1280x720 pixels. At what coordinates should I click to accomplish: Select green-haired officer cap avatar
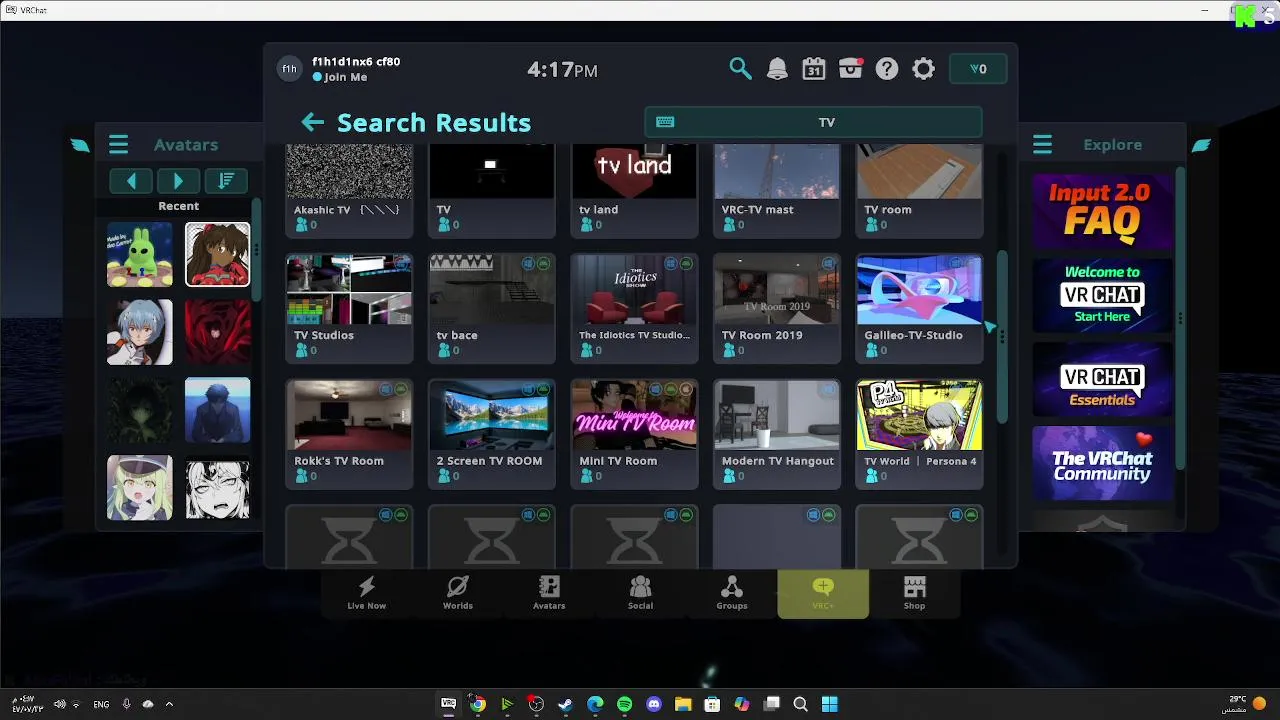(x=140, y=488)
